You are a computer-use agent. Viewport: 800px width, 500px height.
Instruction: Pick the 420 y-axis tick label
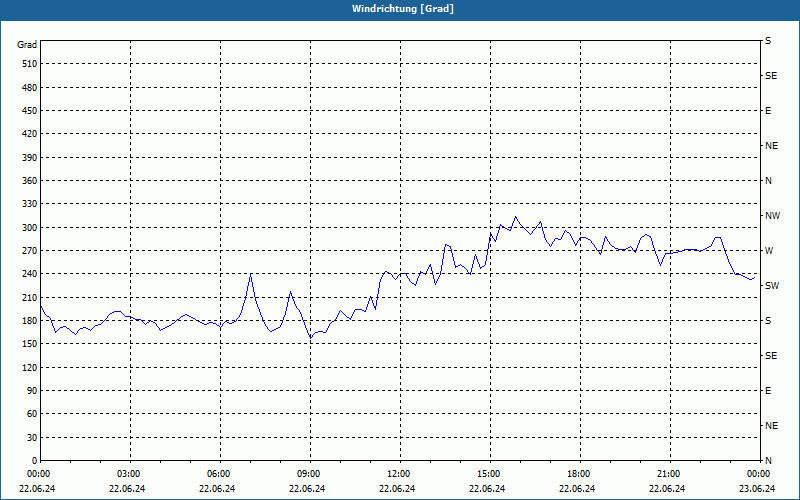click(x=30, y=134)
